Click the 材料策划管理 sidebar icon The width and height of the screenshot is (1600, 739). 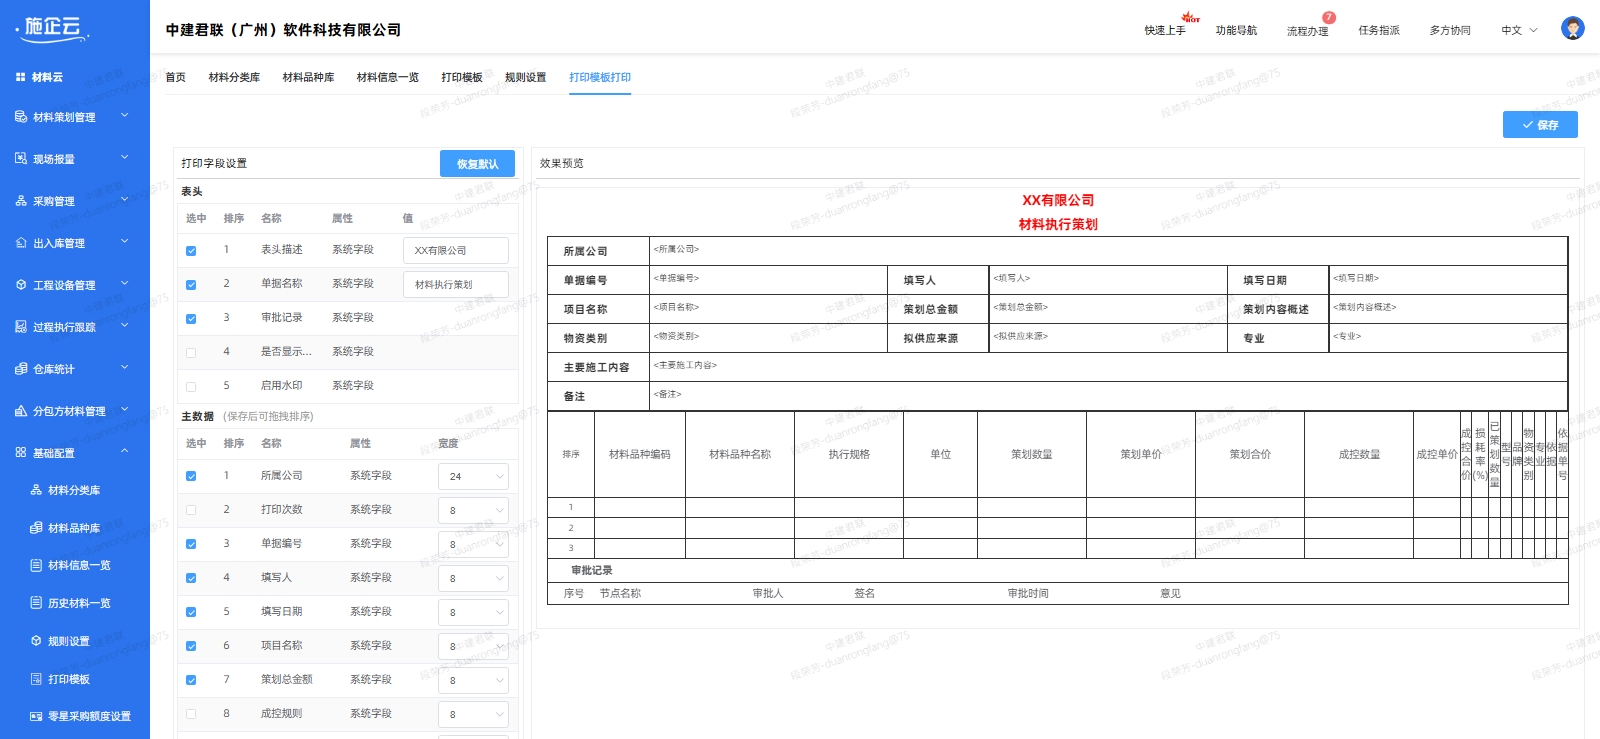click(21, 117)
